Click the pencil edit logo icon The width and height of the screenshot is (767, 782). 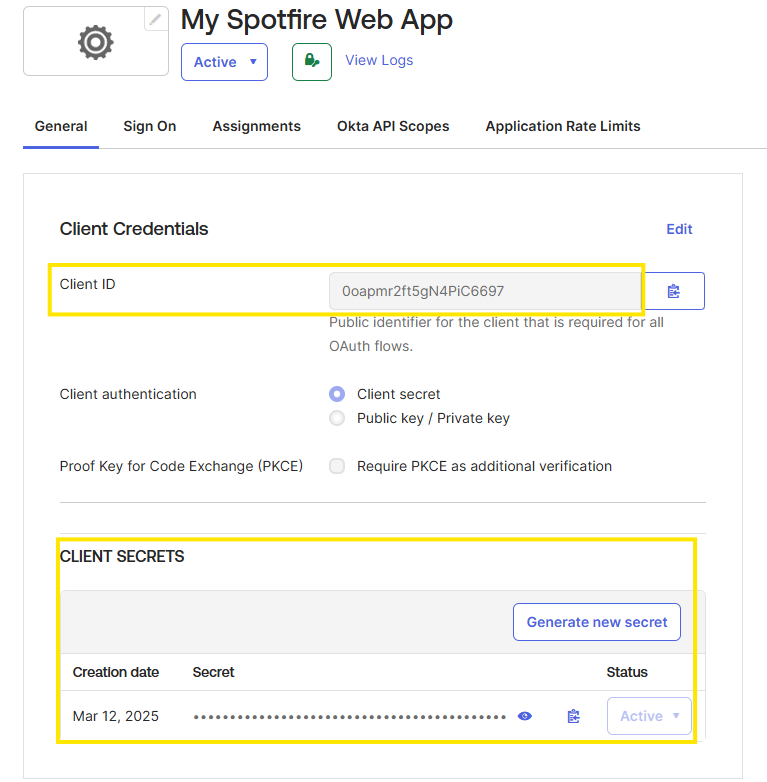click(156, 19)
